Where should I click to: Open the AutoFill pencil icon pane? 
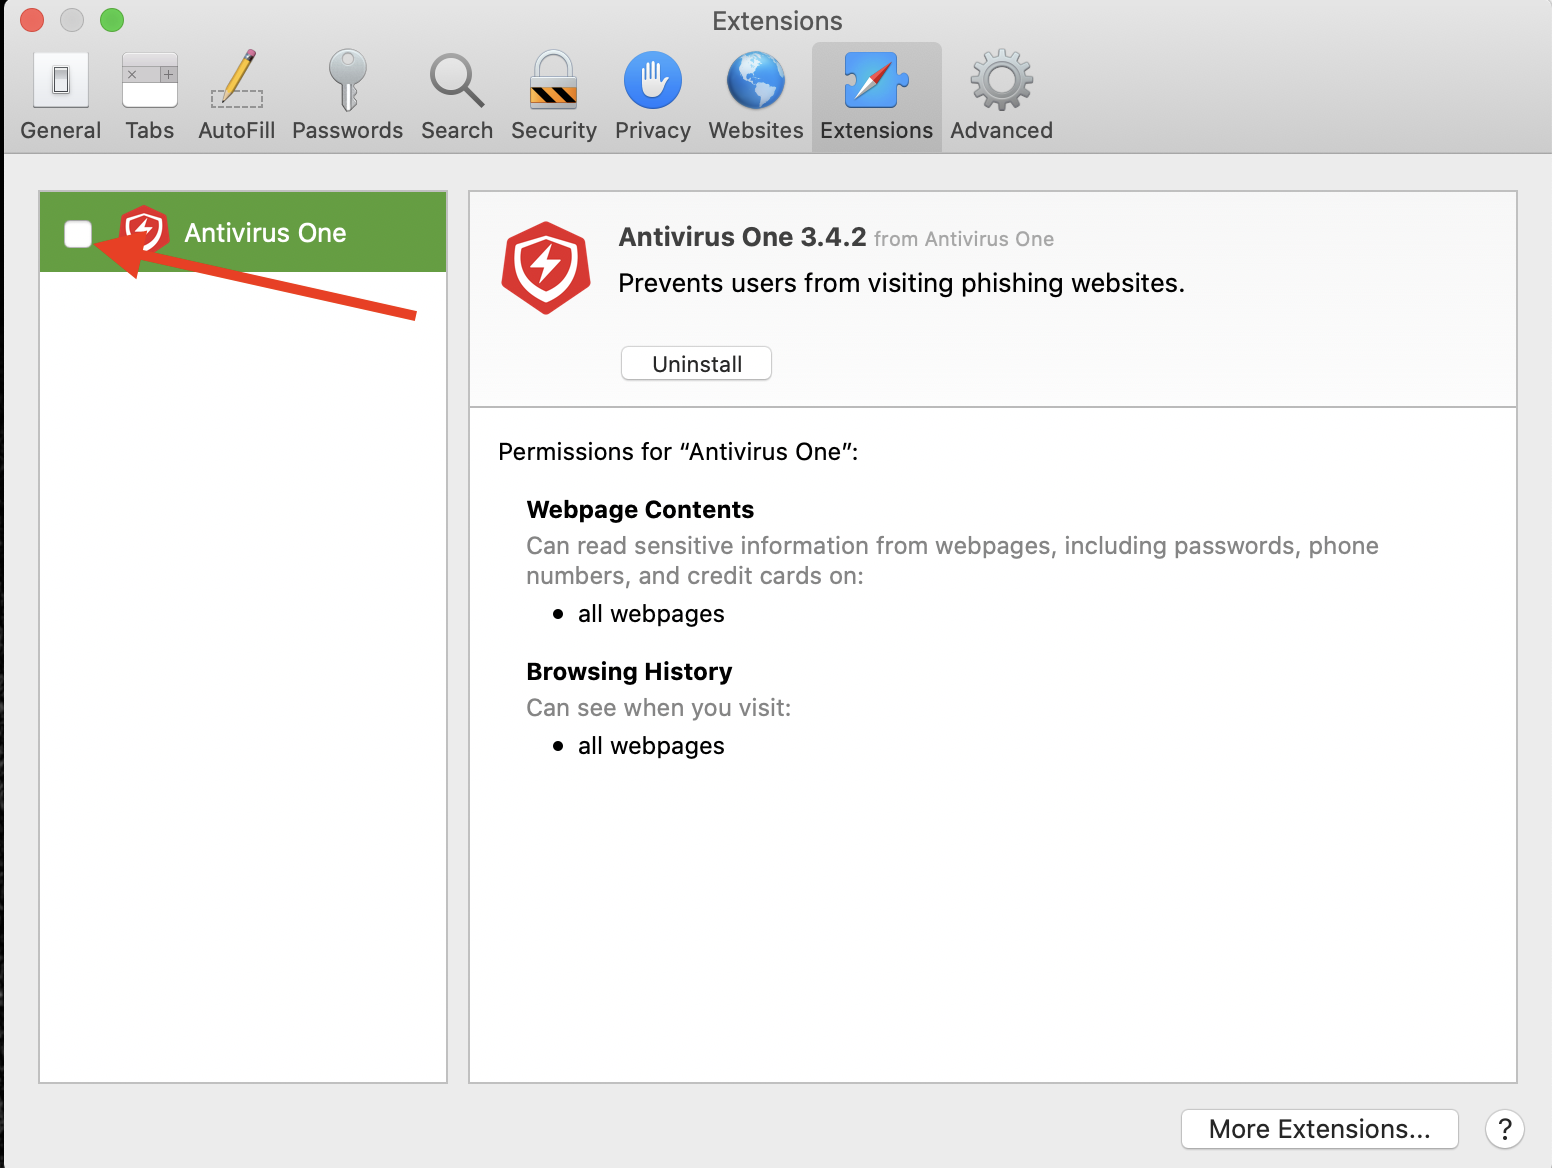pyautogui.click(x=237, y=97)
